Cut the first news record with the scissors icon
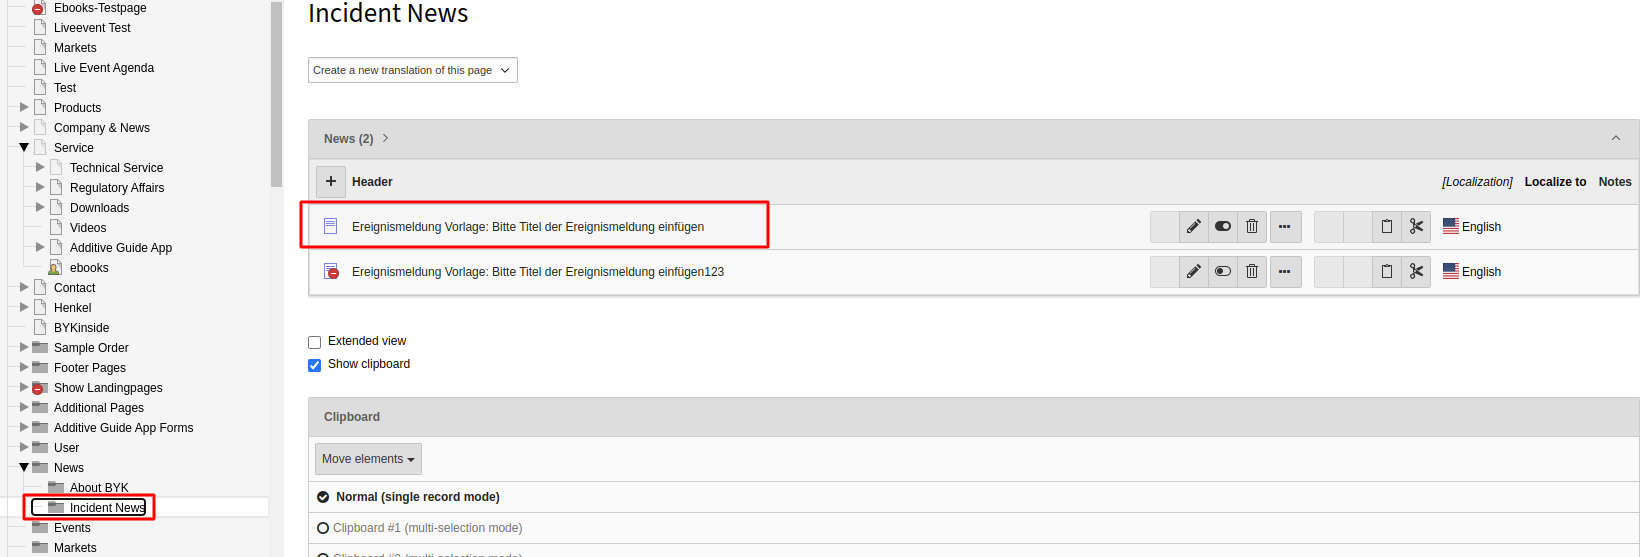The image size is (1642, 557). pos(1416,227)
